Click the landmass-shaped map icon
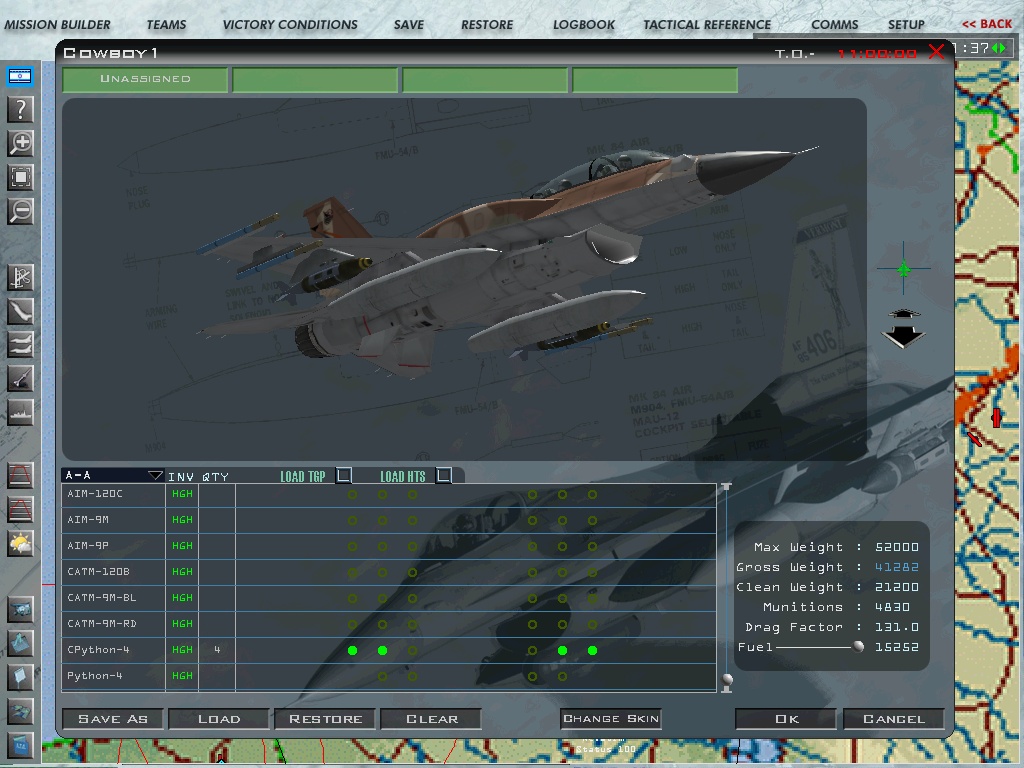 (x=20, y=312)
